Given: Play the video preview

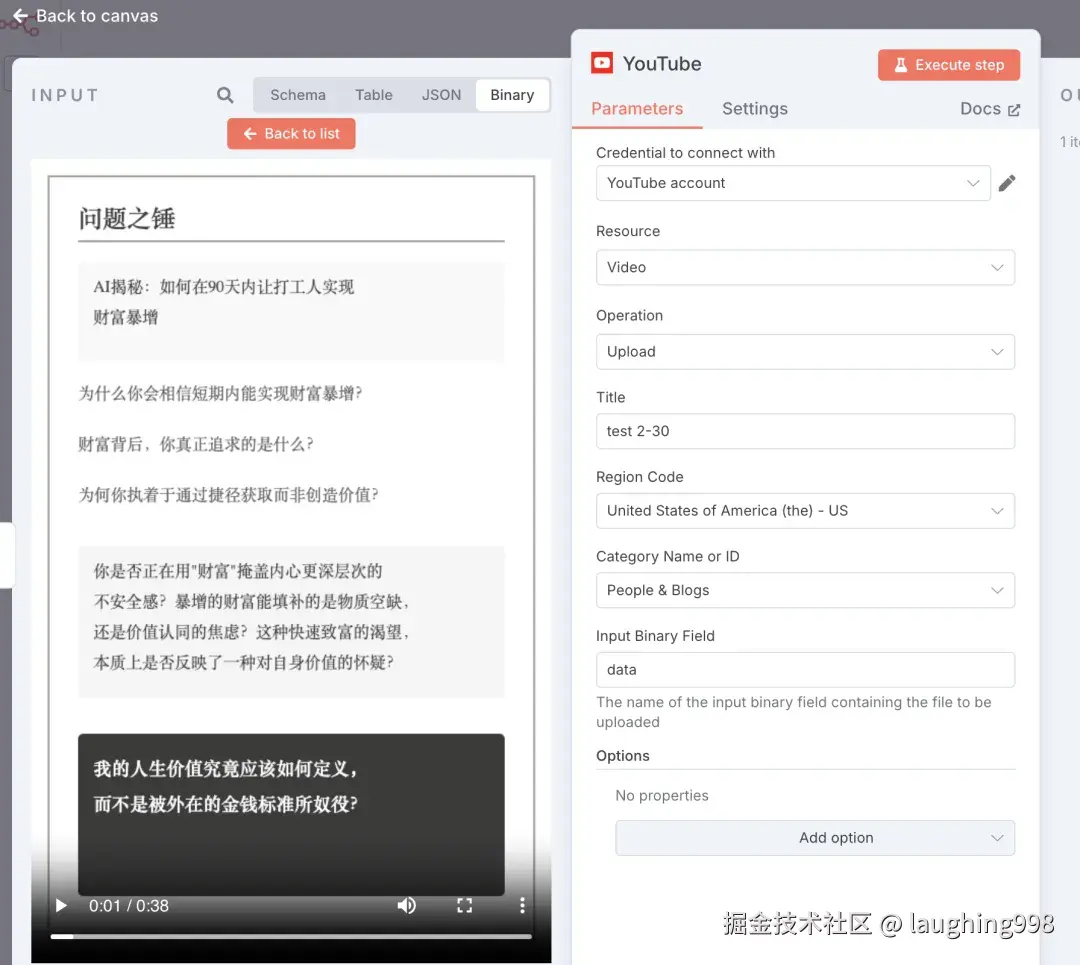Looking at the screenshot, I should [x=60, y=905].
